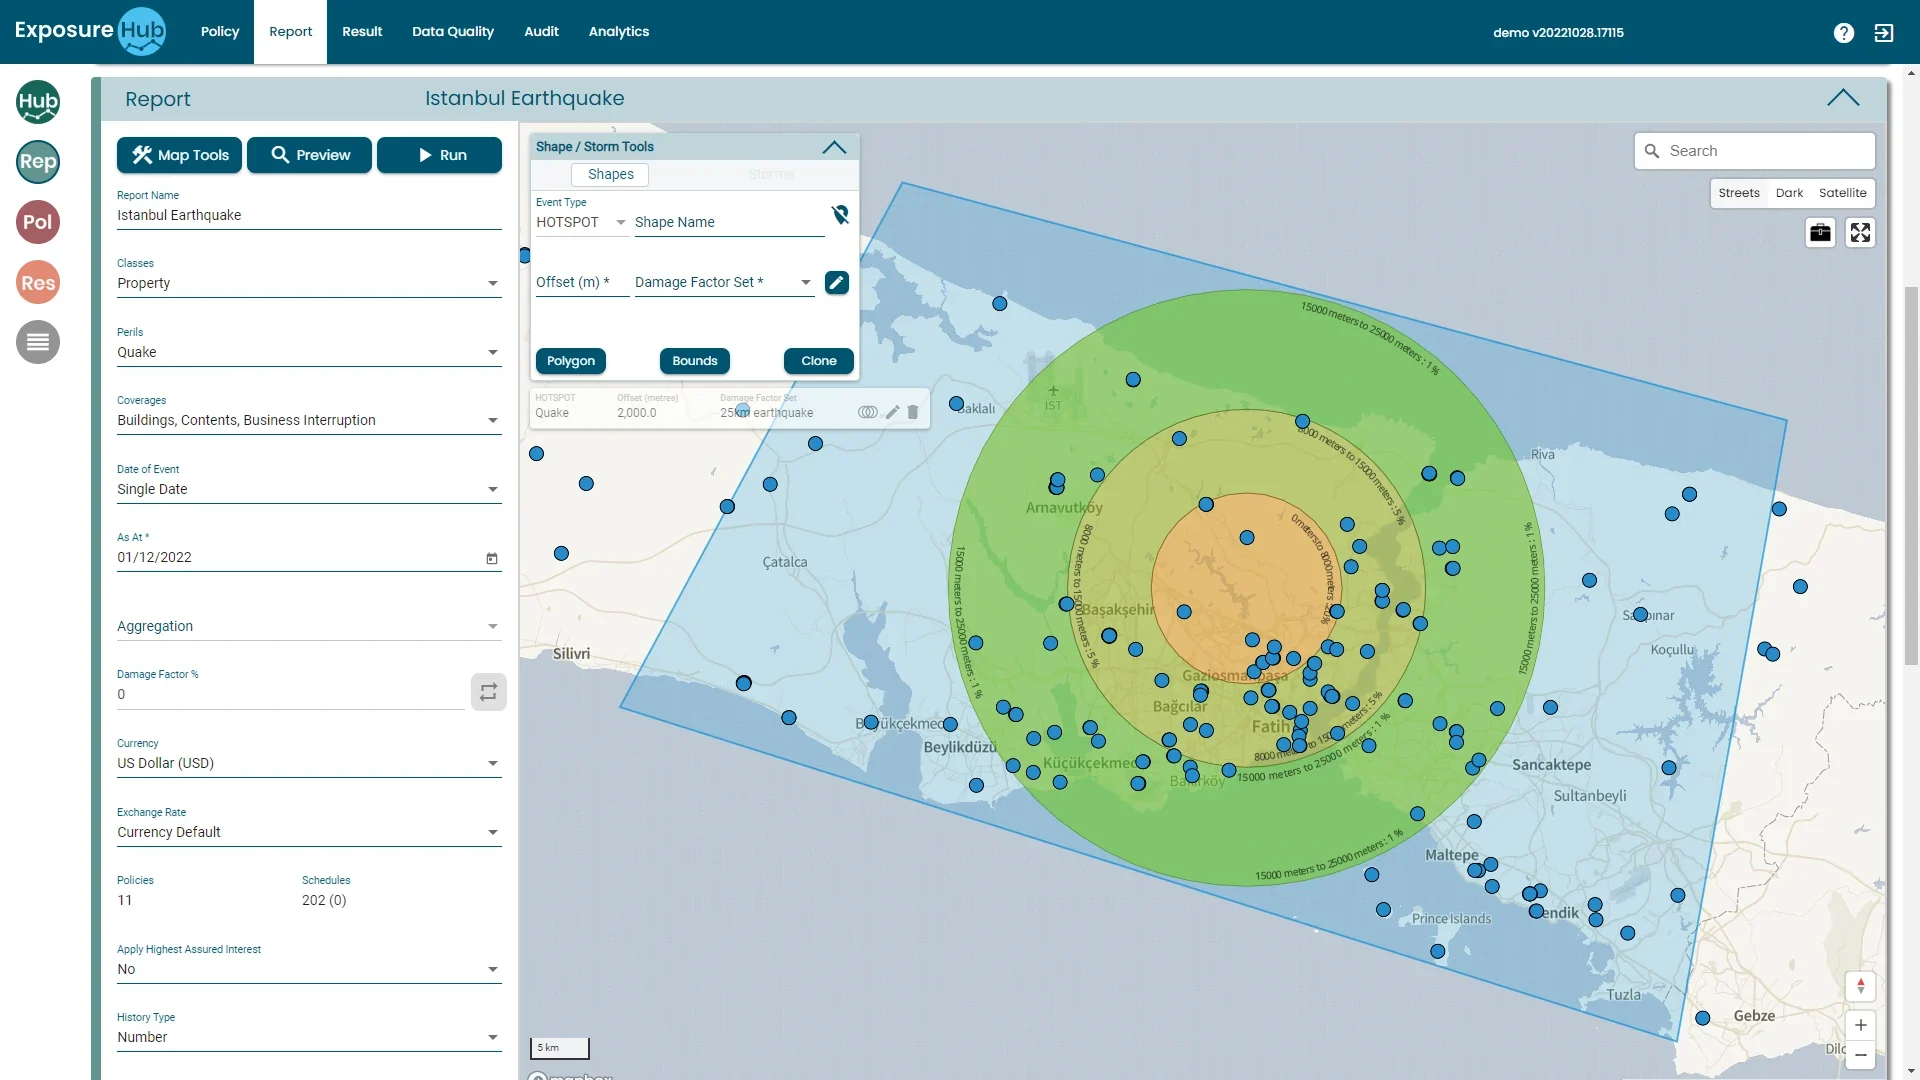Open the Res results sidebar icon
Image resolution: width=1920 pixels, height=1080 pixels.
(38, 282)
